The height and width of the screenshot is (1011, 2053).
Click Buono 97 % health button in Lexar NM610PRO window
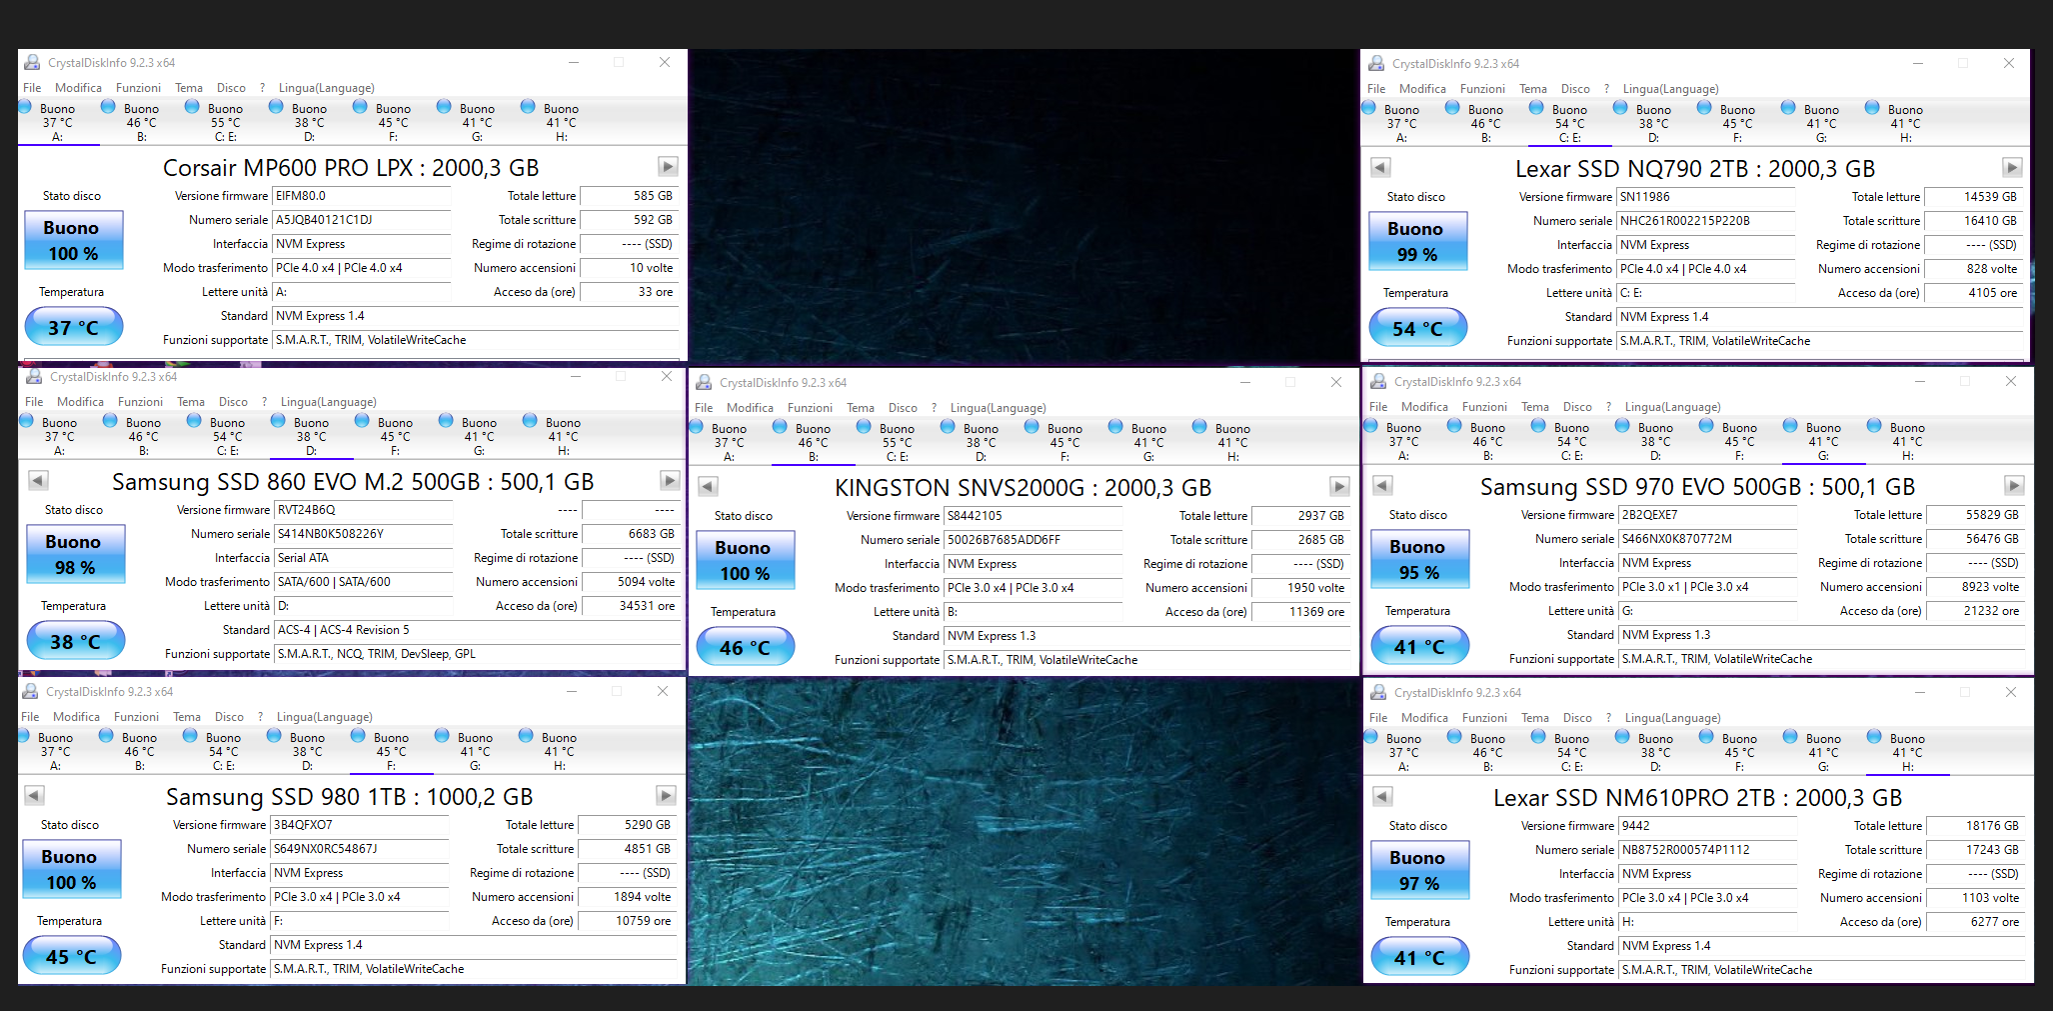pyautogui.click(x=1418, y=870)
